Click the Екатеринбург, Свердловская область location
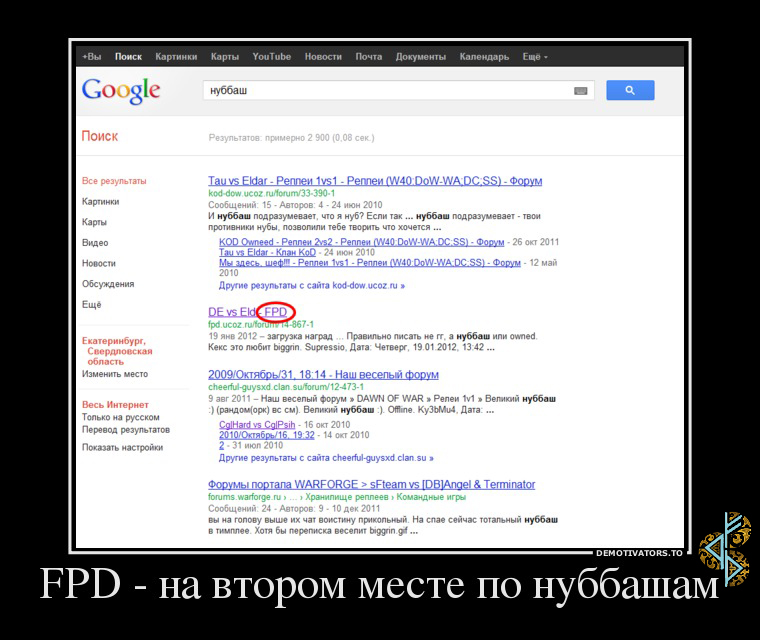 (x=117, y=351)
